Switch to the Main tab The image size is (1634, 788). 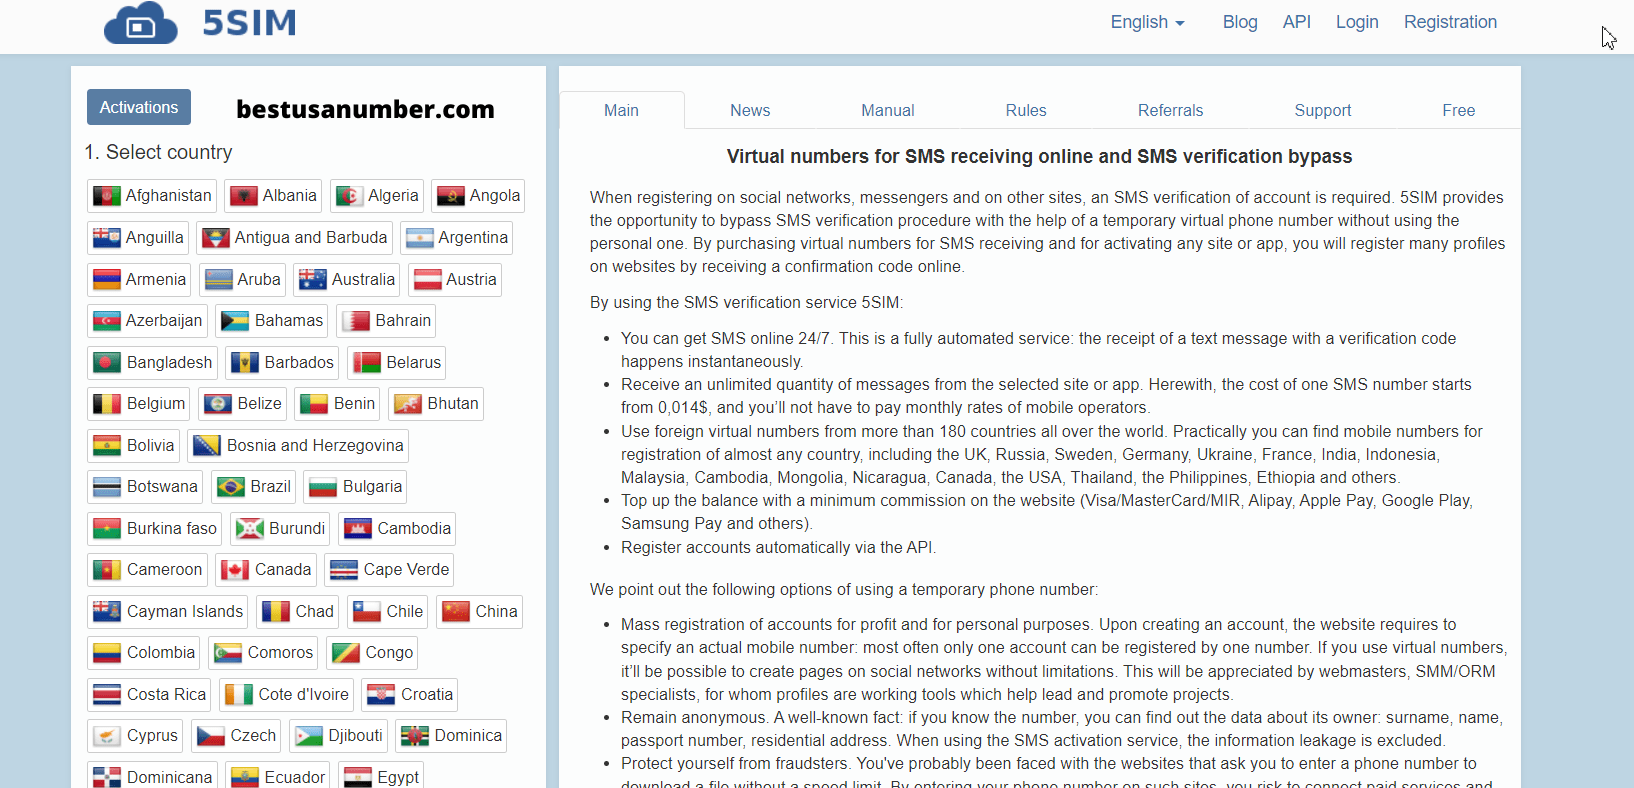click(x=621, y=110)
